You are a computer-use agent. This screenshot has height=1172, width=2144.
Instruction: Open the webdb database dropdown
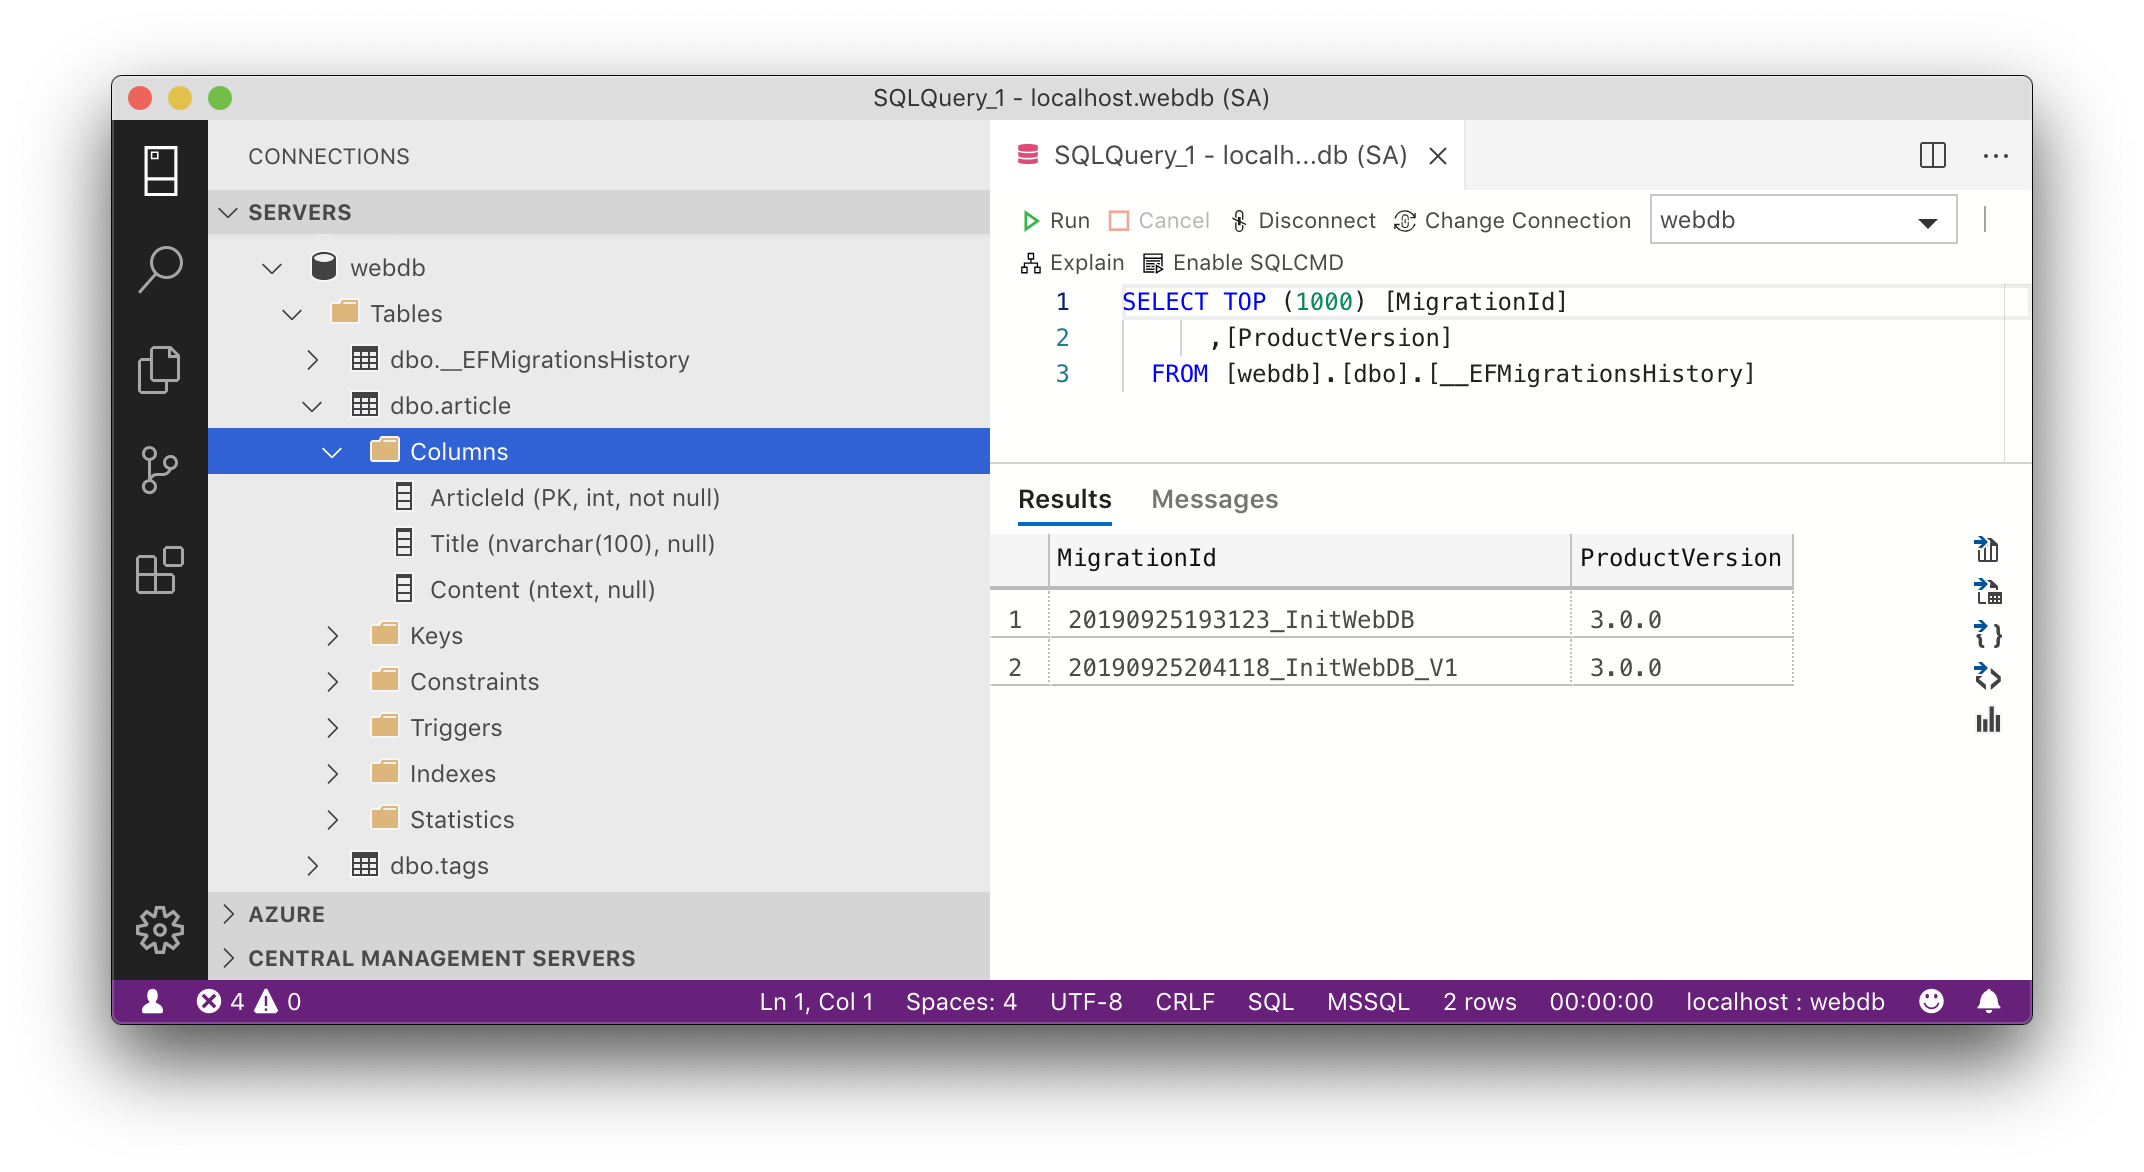[x=1802, y=220]
